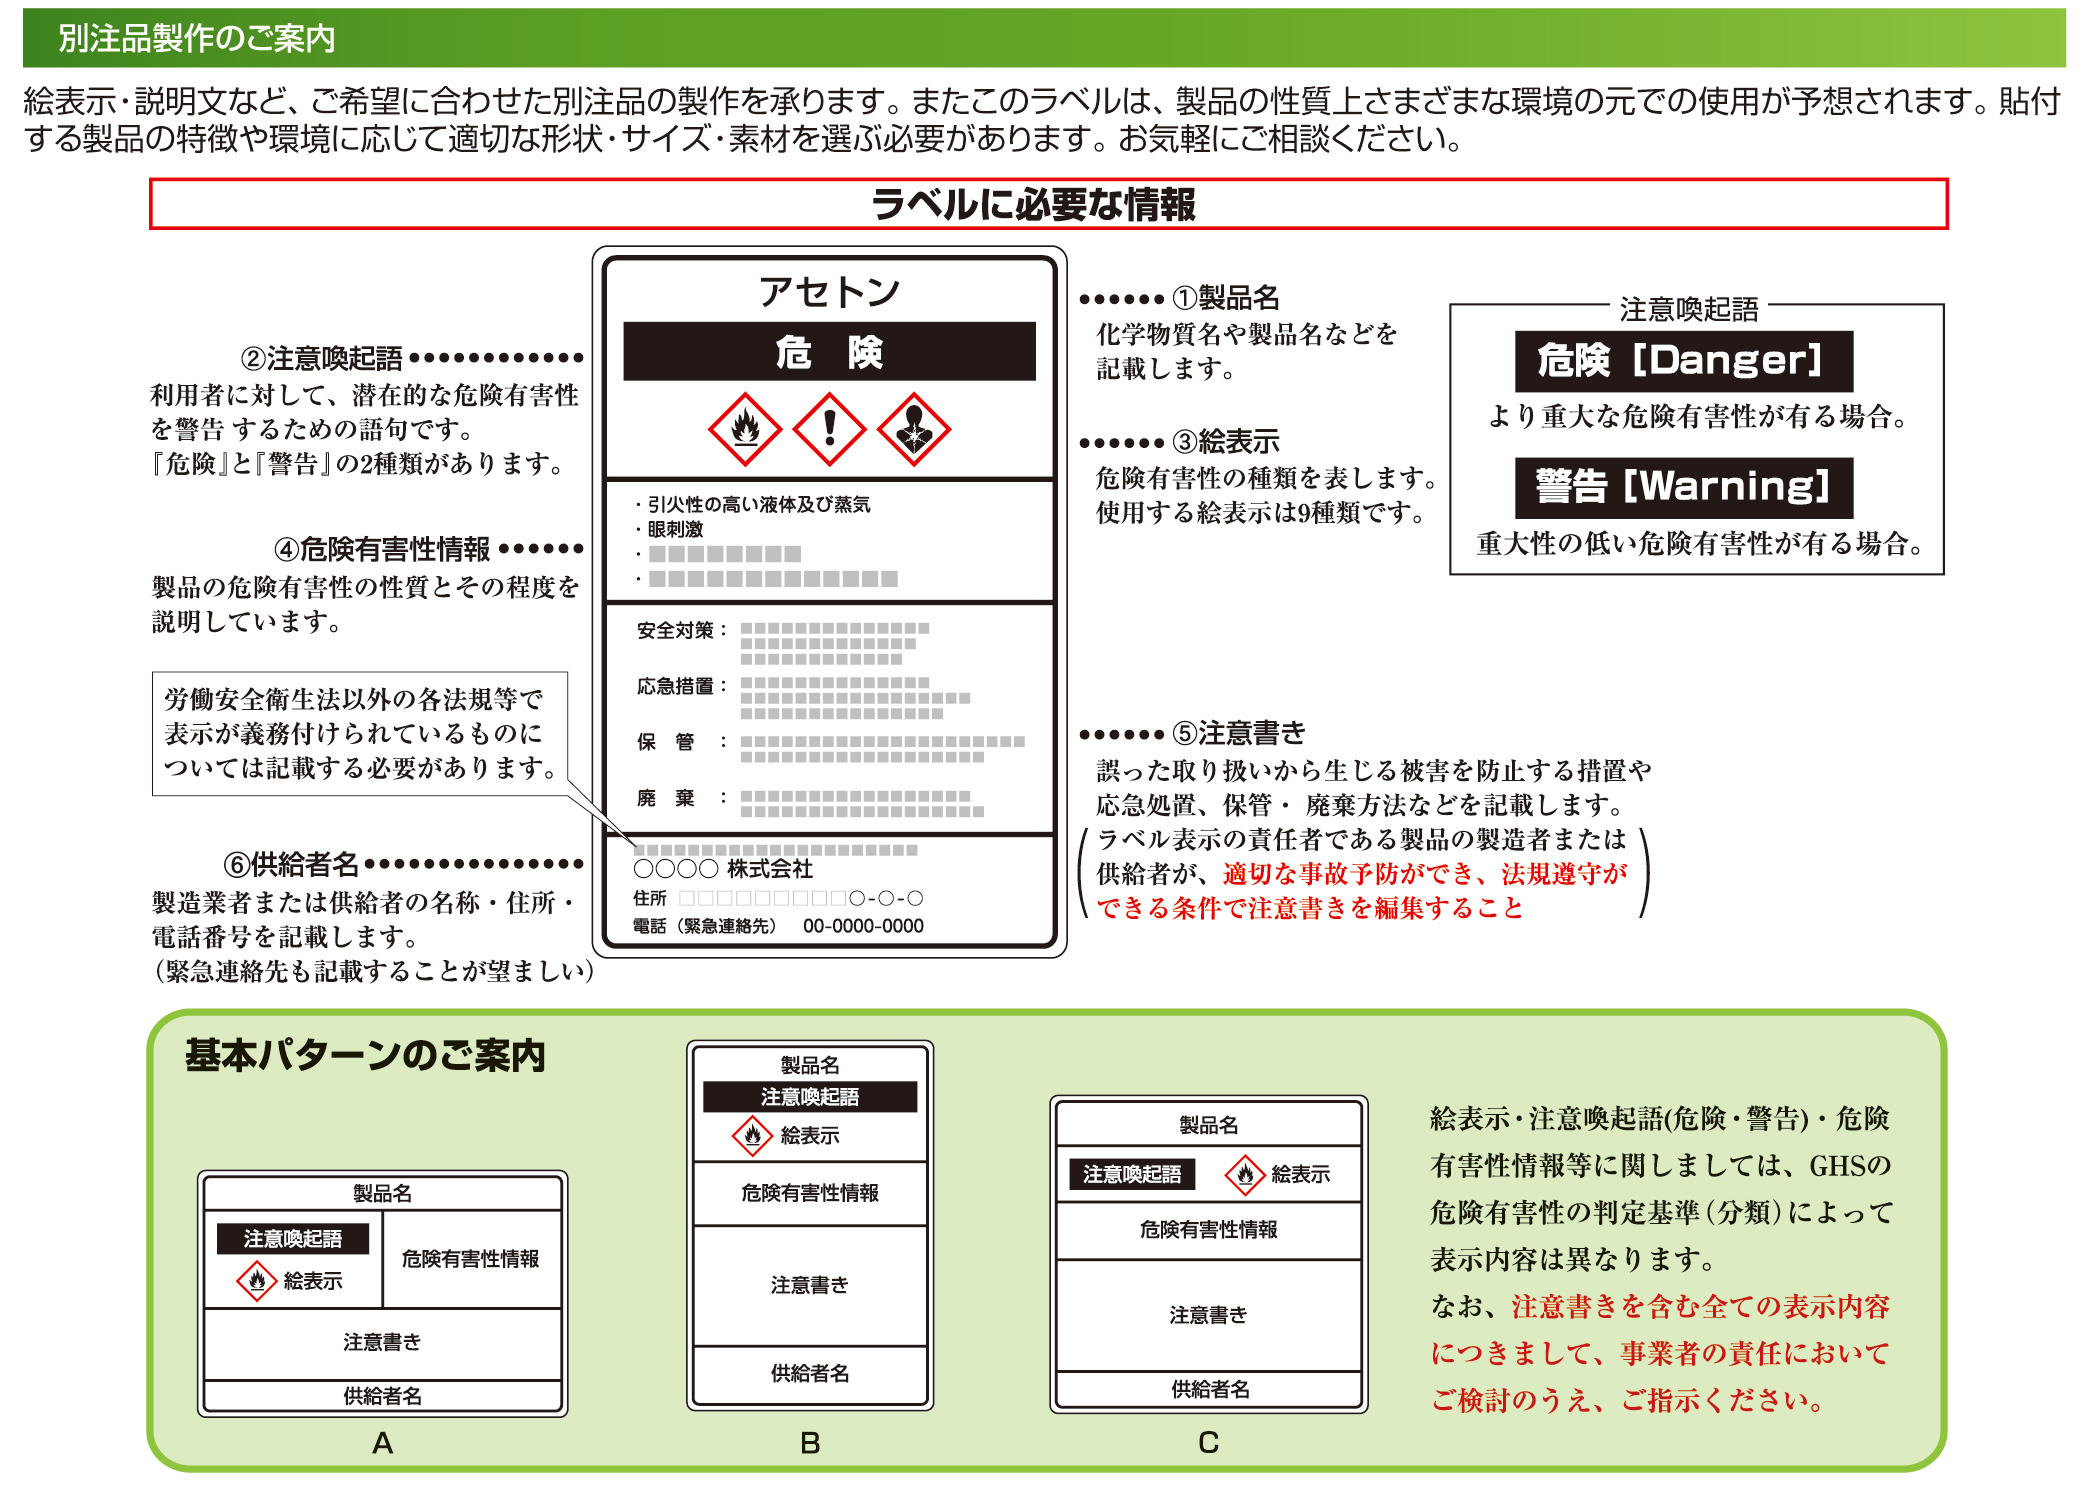Click the アセトン product title
2089x1489 pixels.
[x=829, y=292]
